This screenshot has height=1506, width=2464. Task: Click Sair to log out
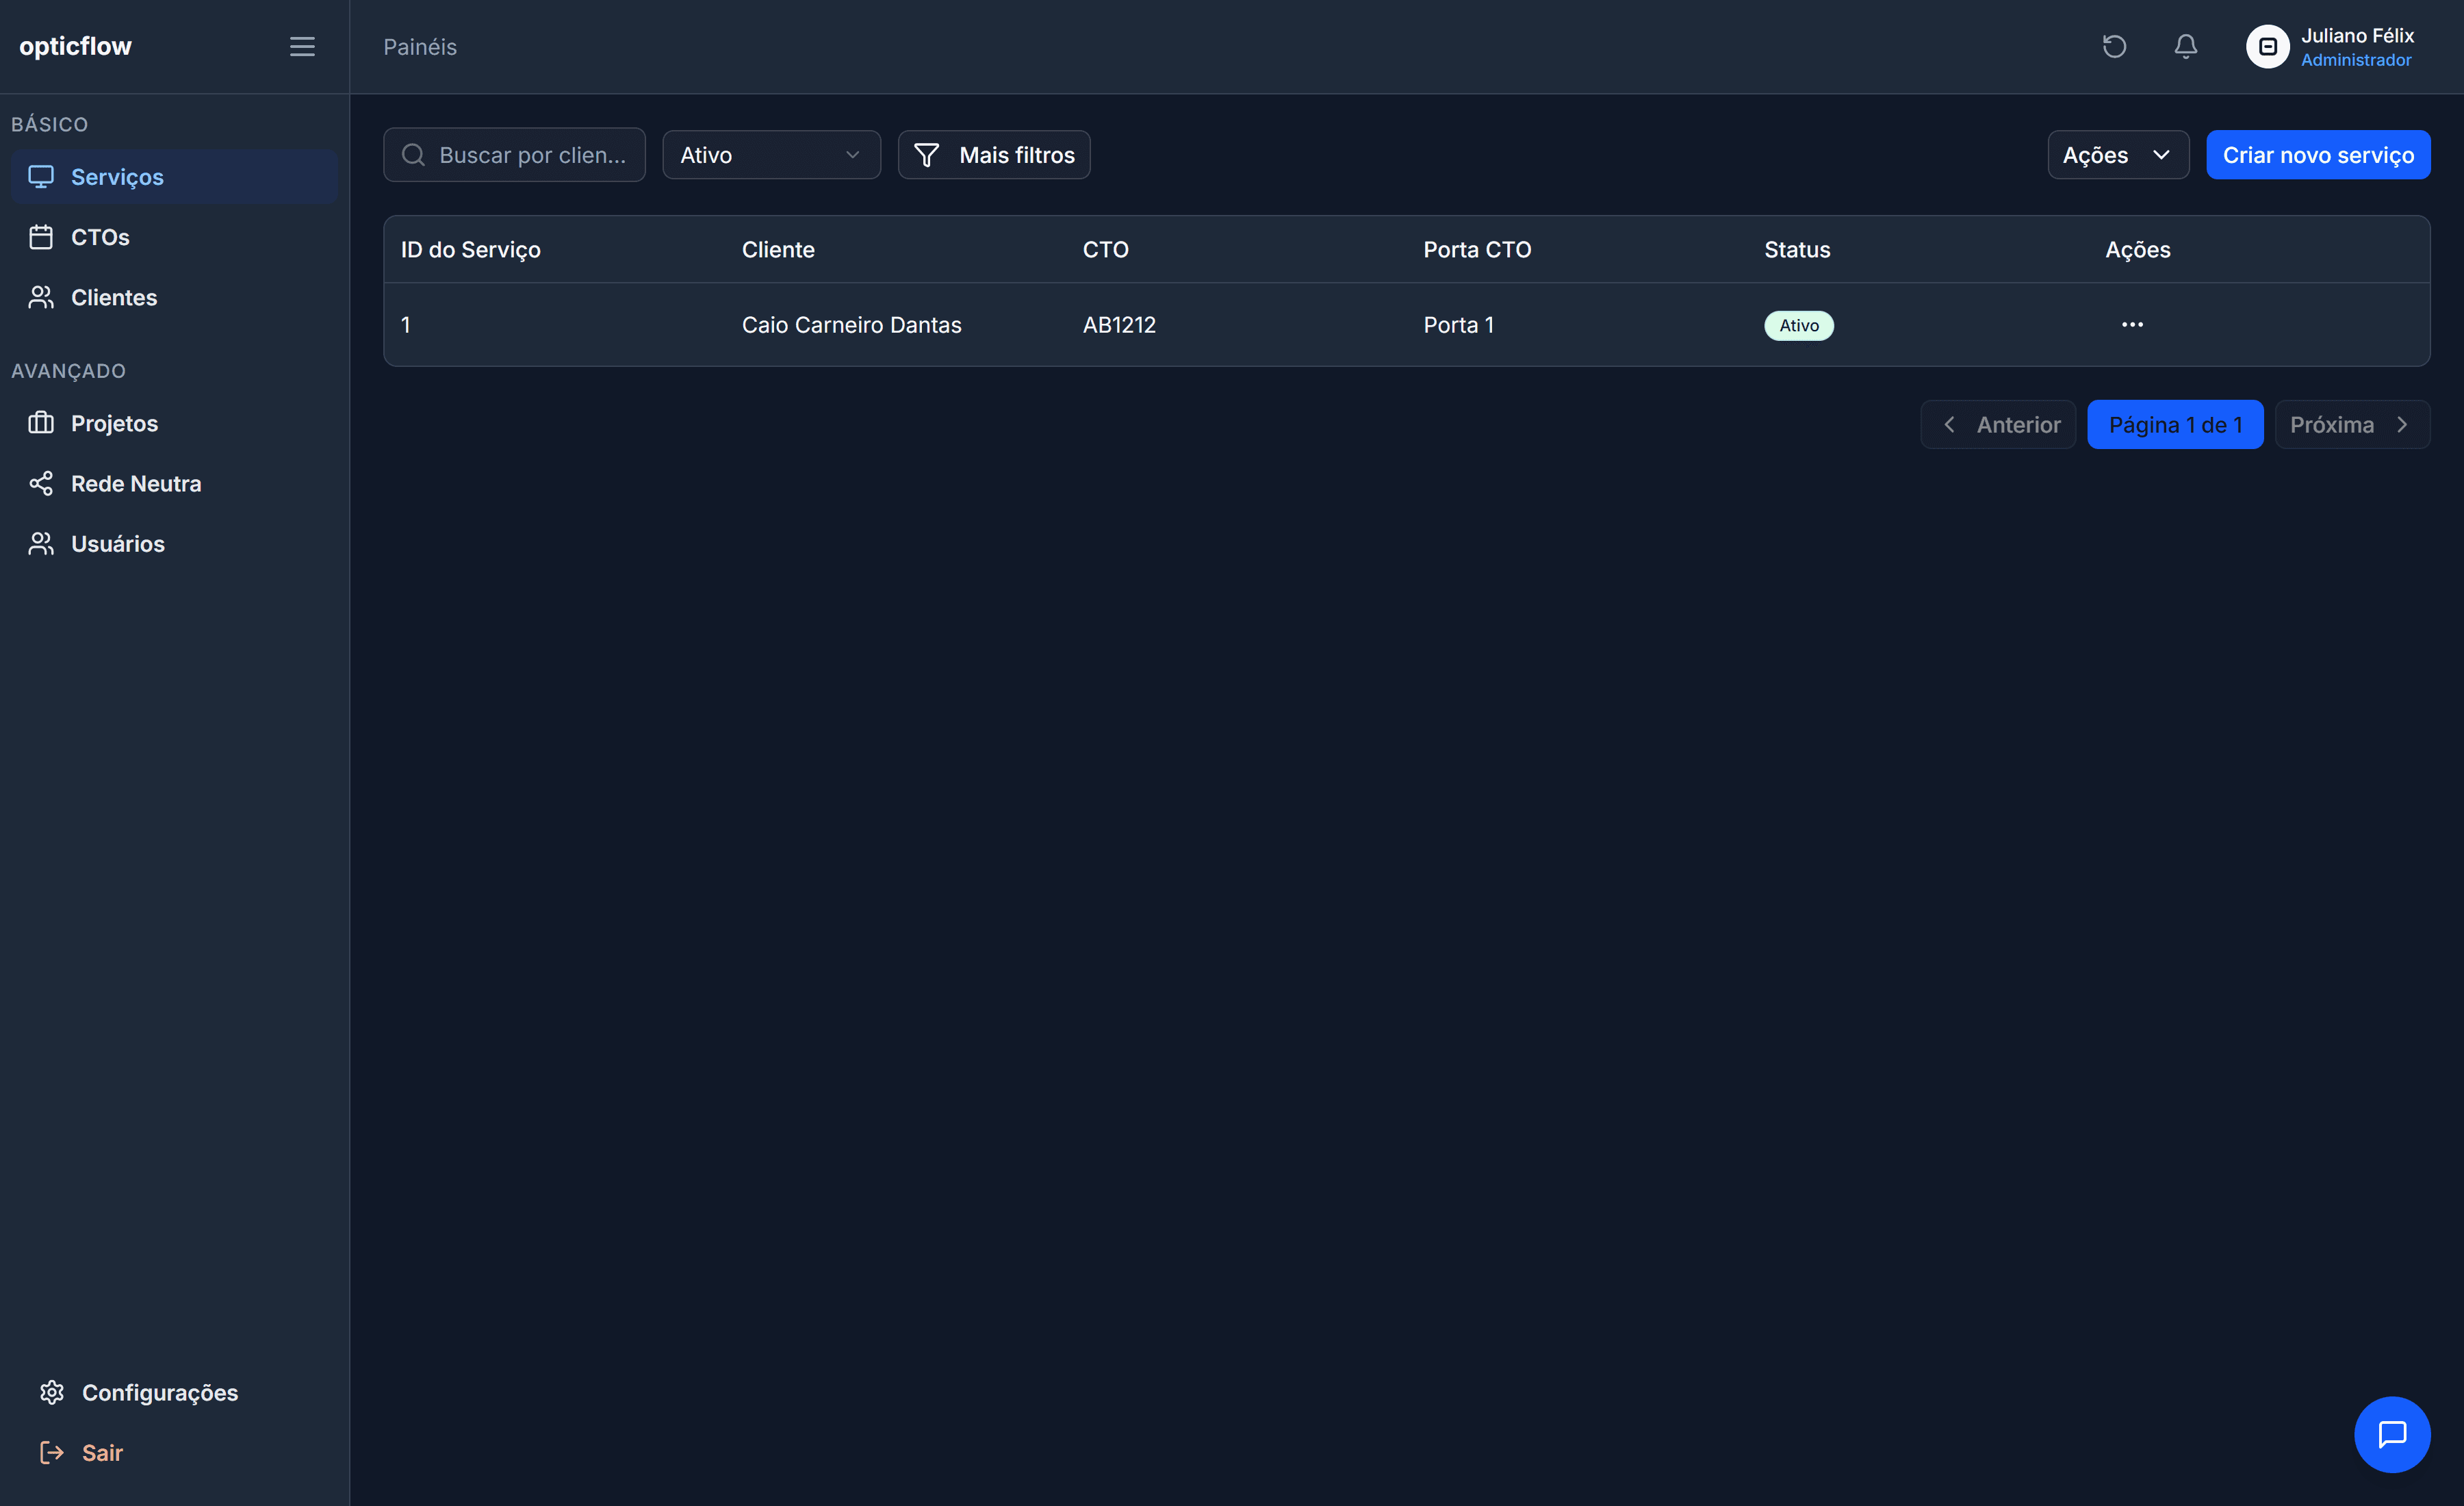pyautogui.click(x=101, y=1452)
